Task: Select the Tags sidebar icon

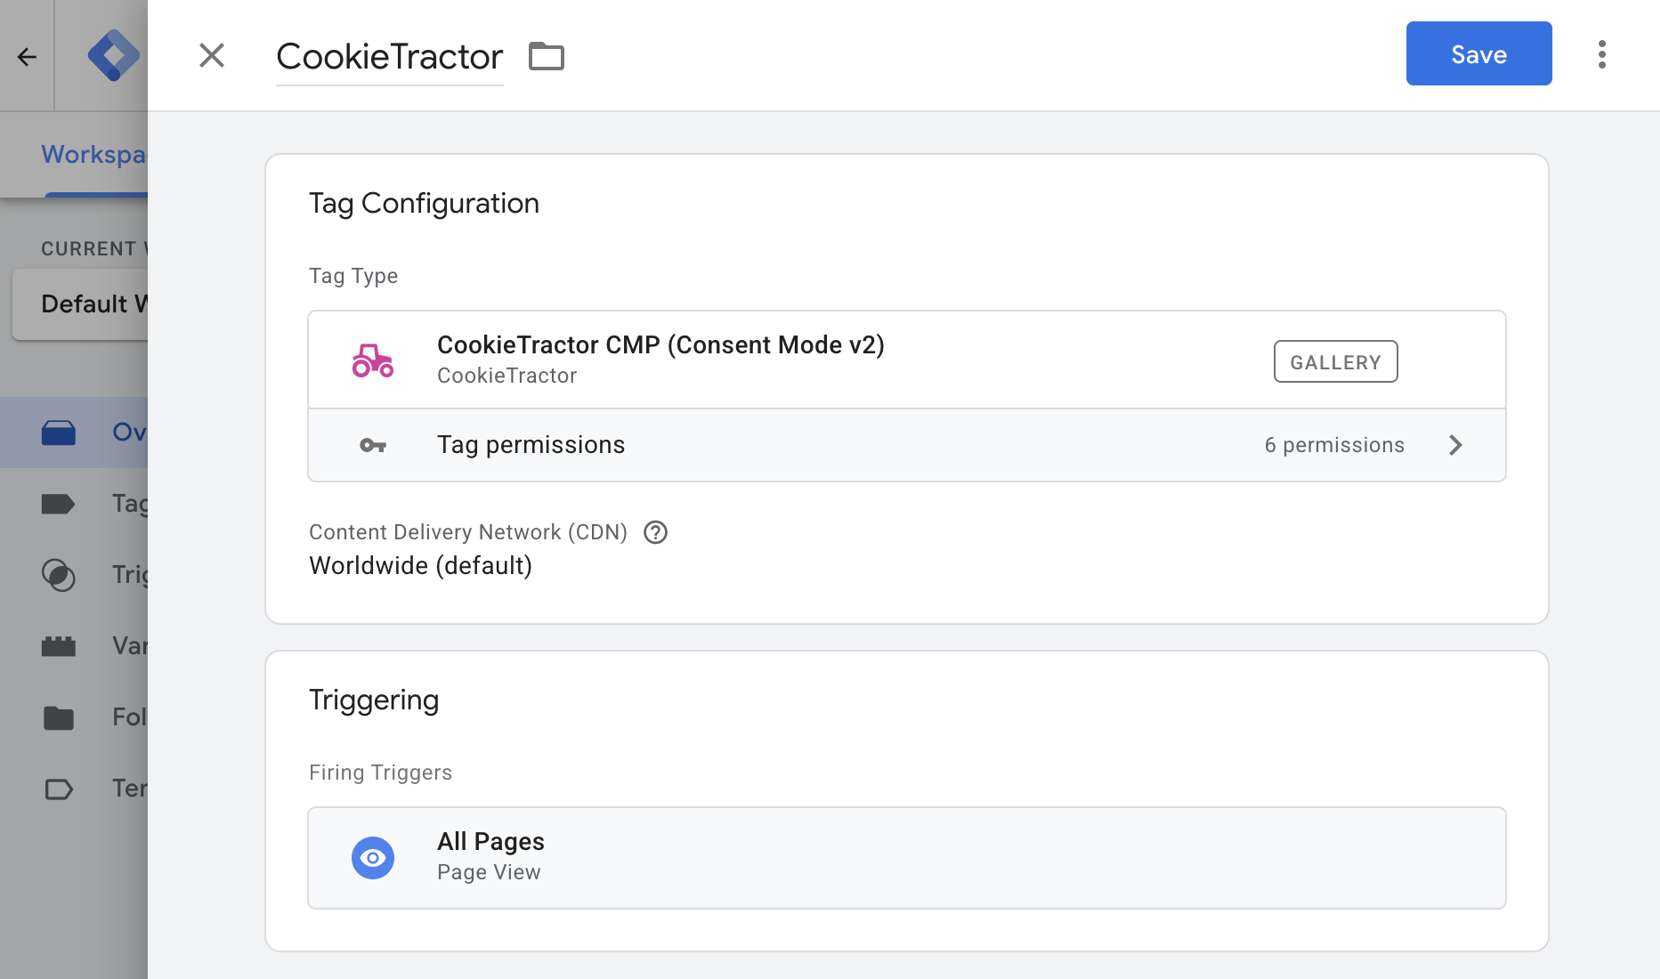Action: pyautogui.click(x=58, y=503)
